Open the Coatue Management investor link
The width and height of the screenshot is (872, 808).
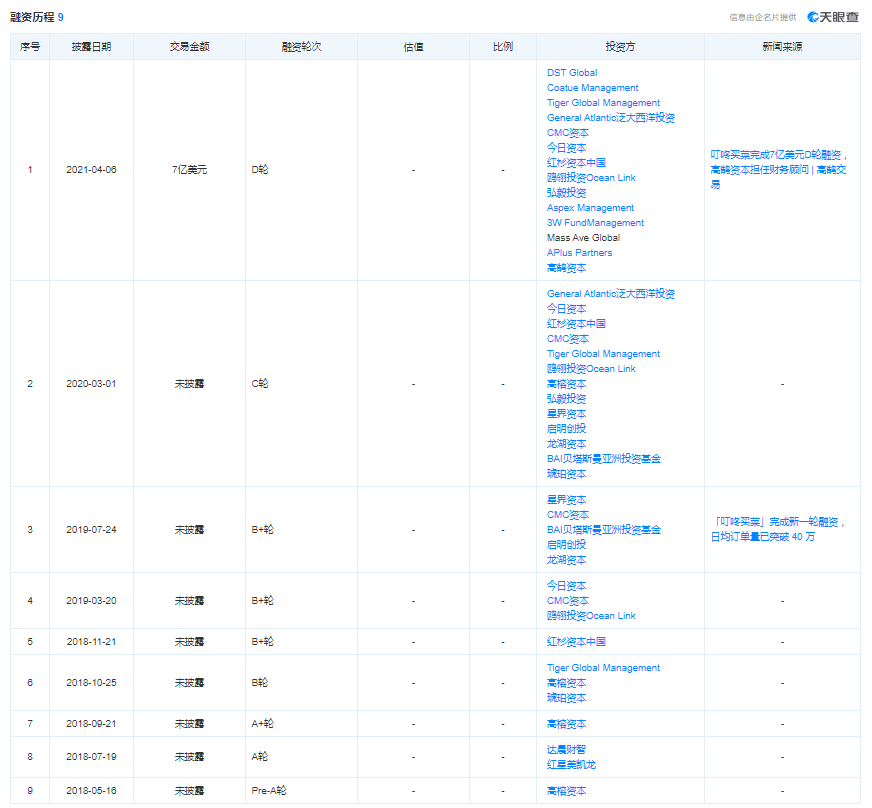pyautogui.click(x=592, y=88)
